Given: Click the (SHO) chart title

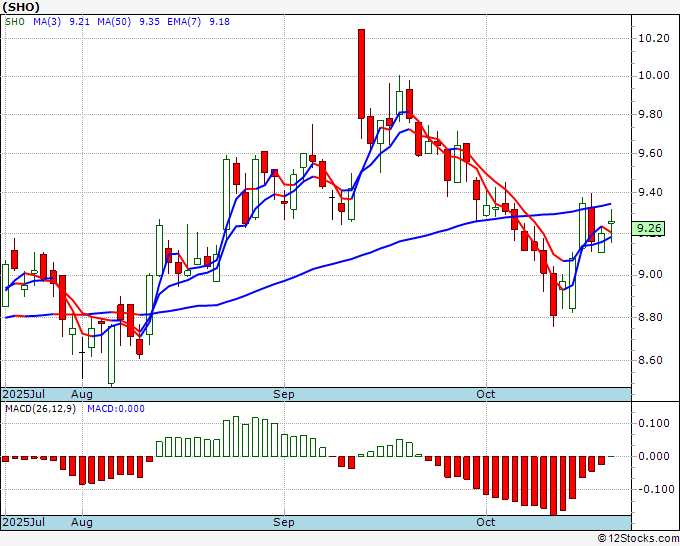Looking at the screenshot, I should pos(21,7).
